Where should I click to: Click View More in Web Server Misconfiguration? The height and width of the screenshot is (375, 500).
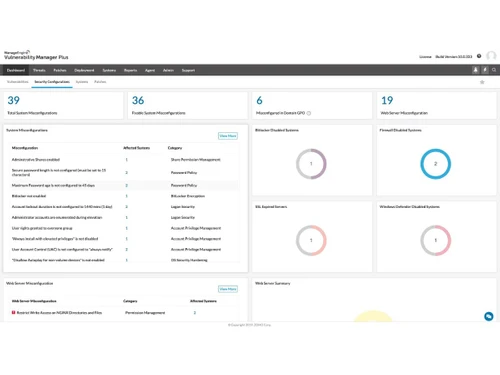(228, 289)
